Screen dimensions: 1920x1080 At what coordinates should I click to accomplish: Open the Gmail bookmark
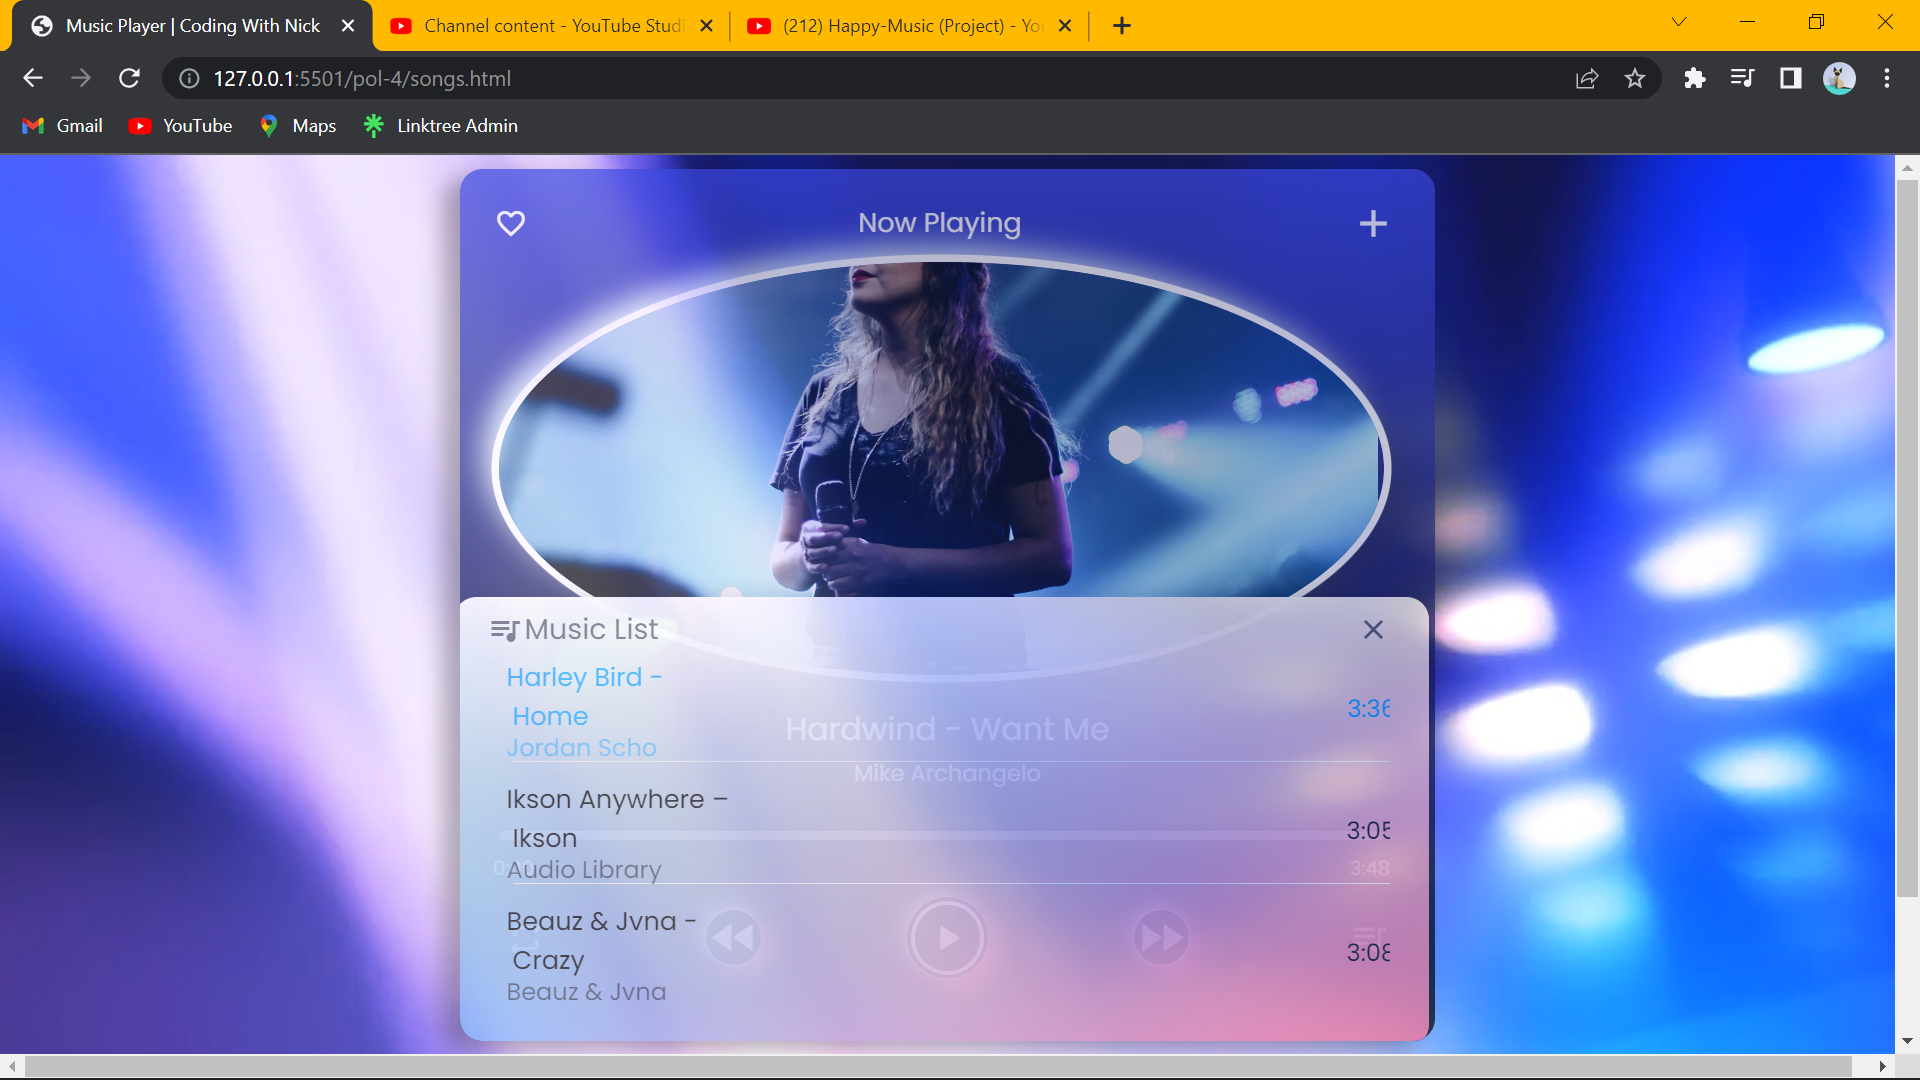pyautogui.click(x=63, y=126)
